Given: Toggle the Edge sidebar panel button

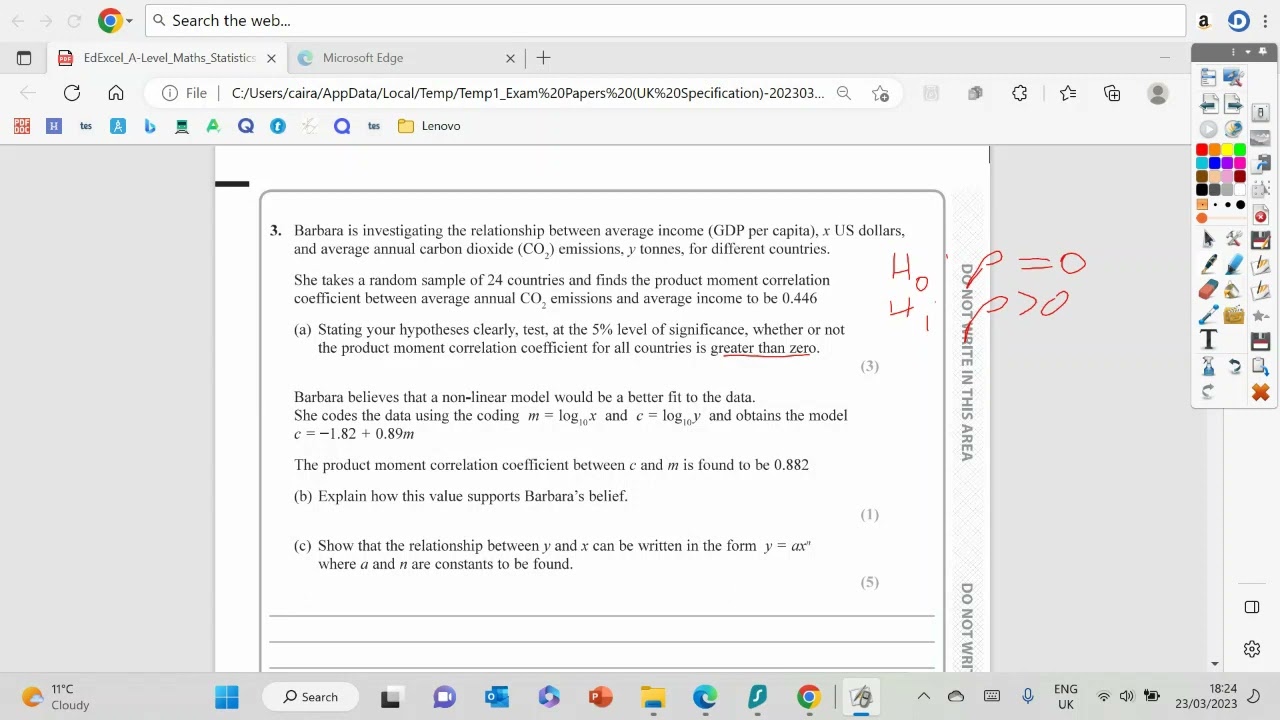Looking at the screenshot, I should click(x=1252, y=607).
